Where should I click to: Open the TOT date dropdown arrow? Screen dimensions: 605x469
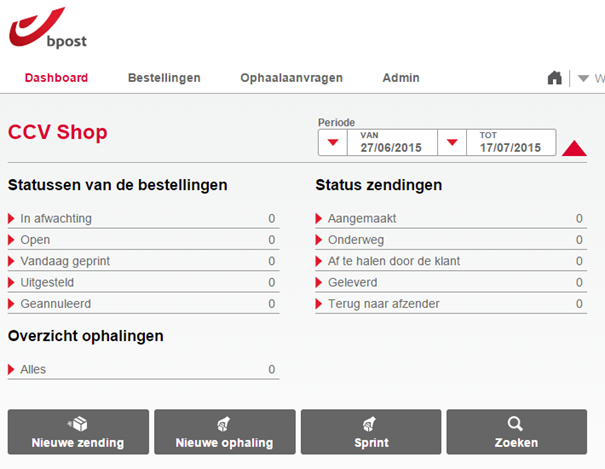(x=452, y=143)
